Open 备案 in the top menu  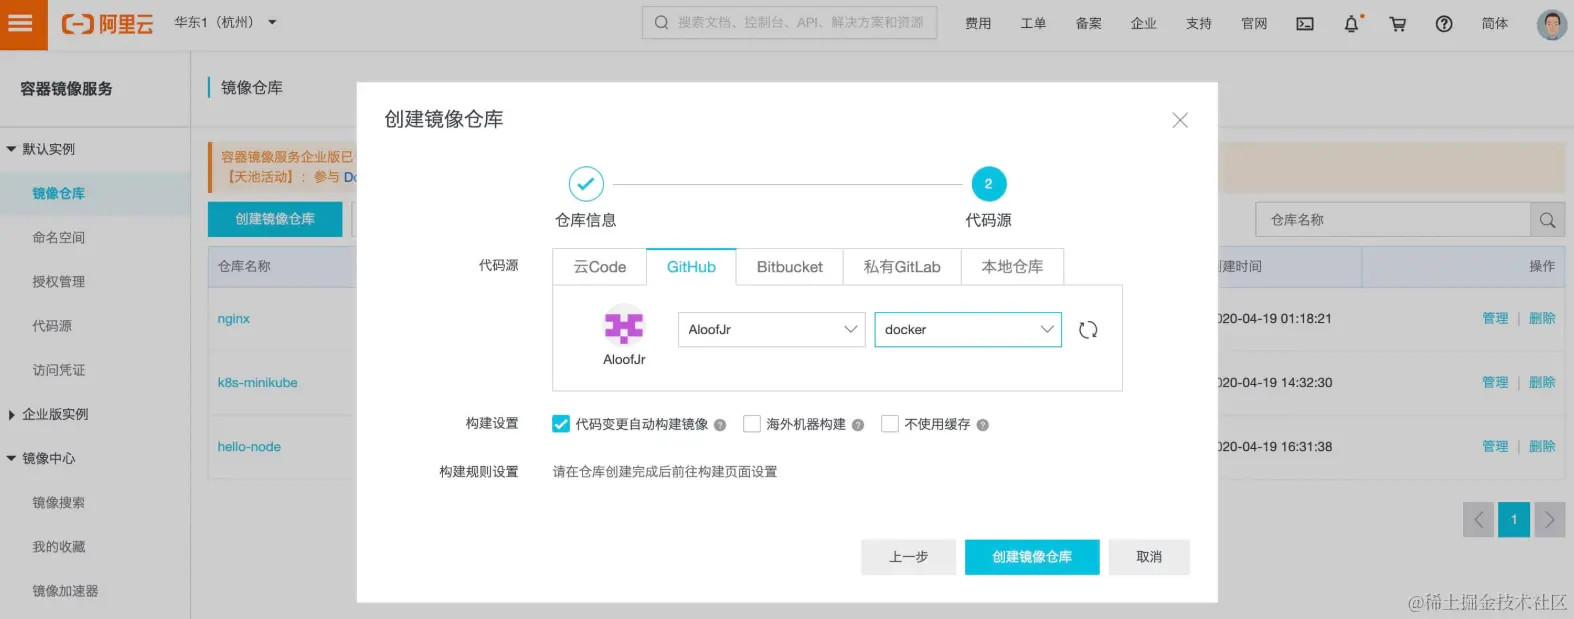(1088, 23)
